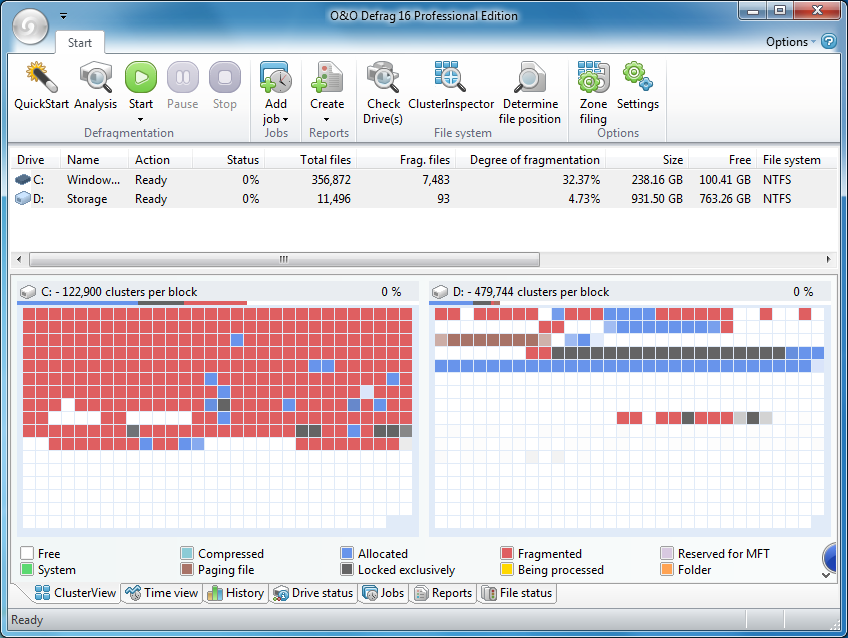Image resolution: width=848 pixels, height=638 pixels.
Task: Sort by the File system column header
Action: pyautogui.click(x=797, y=160)
